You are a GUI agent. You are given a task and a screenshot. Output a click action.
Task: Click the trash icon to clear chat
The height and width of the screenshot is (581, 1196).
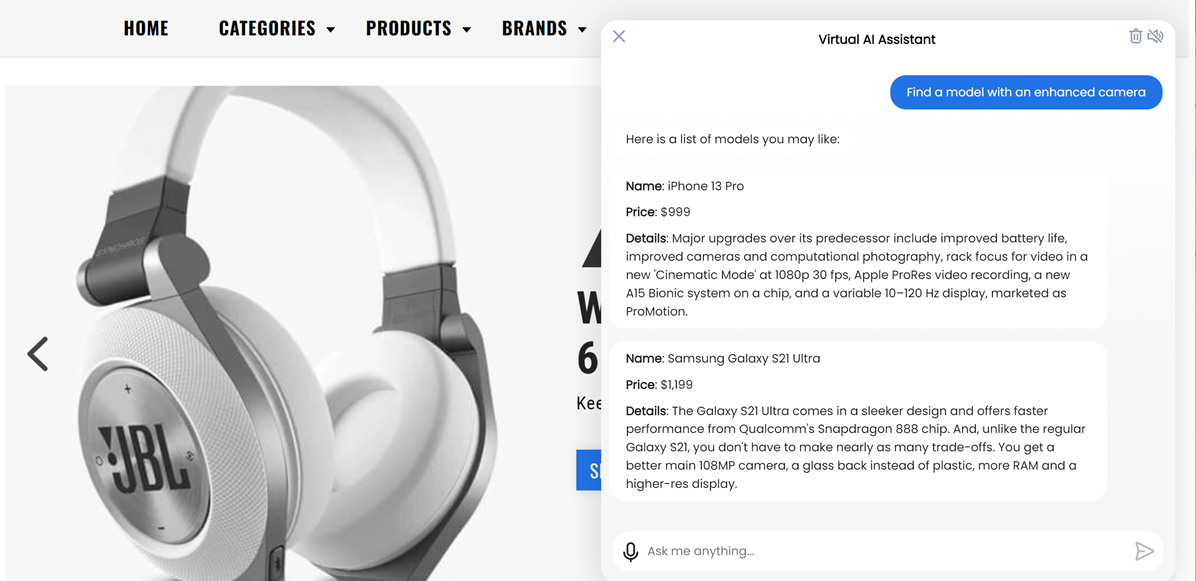[x=1135, y=37]
